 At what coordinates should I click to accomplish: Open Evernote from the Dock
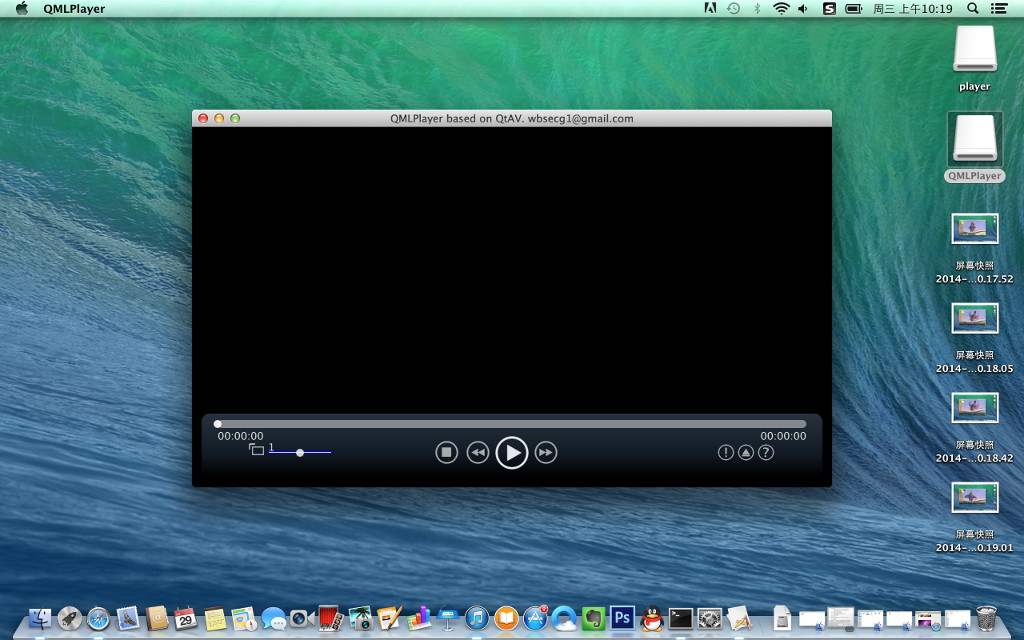tap(594, 618)
